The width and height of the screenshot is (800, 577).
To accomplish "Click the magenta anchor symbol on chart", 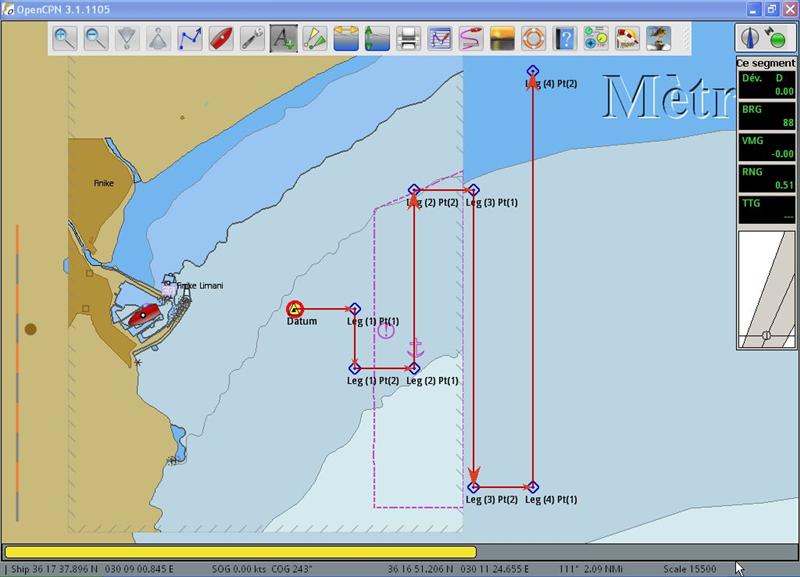I will pos(418,350).
